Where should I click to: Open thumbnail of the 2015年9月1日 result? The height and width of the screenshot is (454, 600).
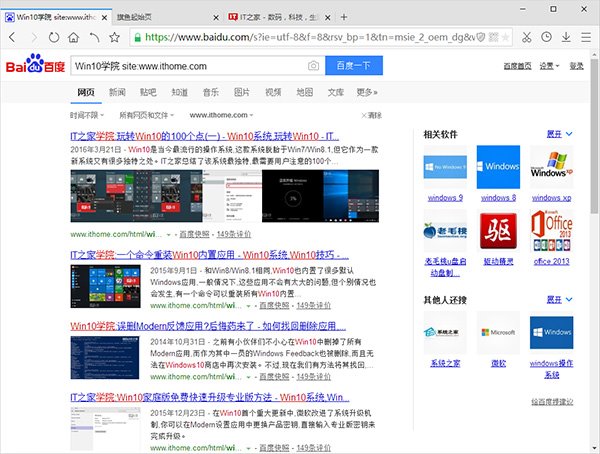point(105,286)
